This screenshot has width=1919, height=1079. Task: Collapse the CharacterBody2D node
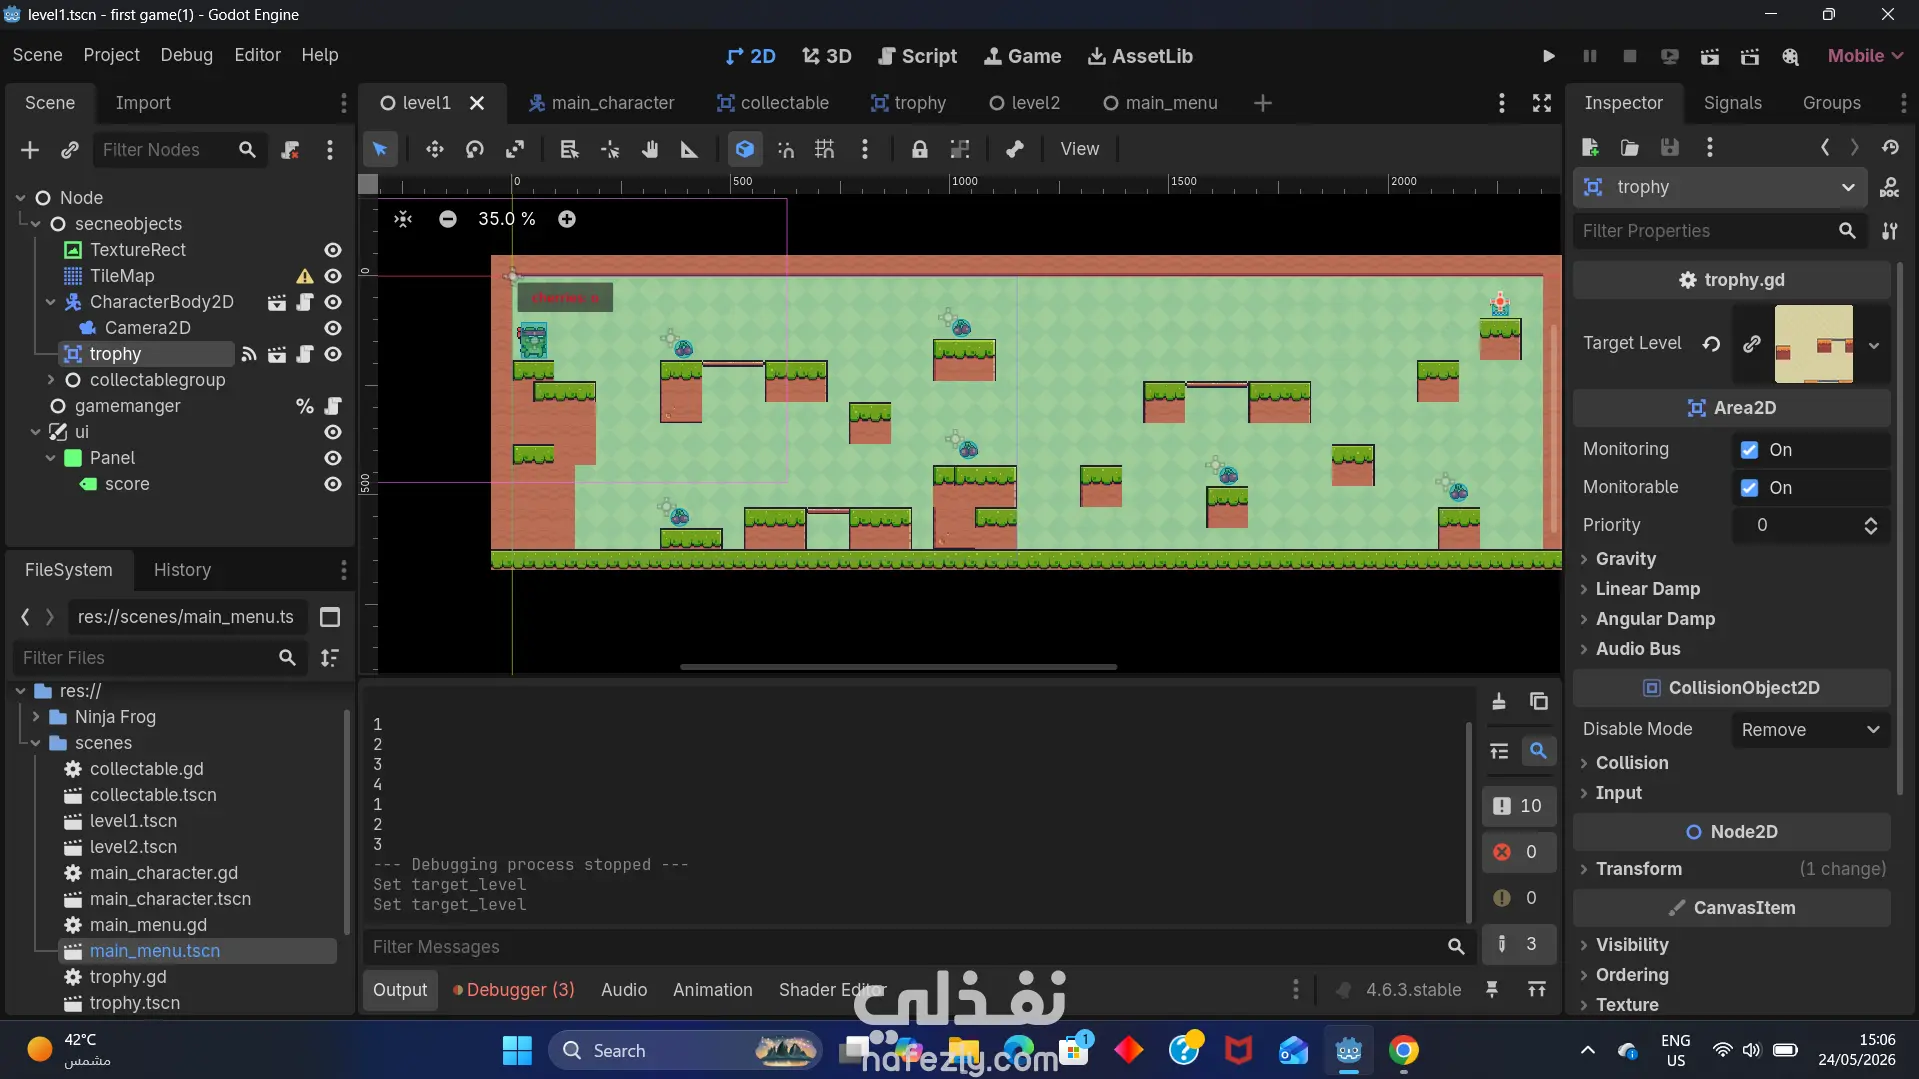point(51,302)
